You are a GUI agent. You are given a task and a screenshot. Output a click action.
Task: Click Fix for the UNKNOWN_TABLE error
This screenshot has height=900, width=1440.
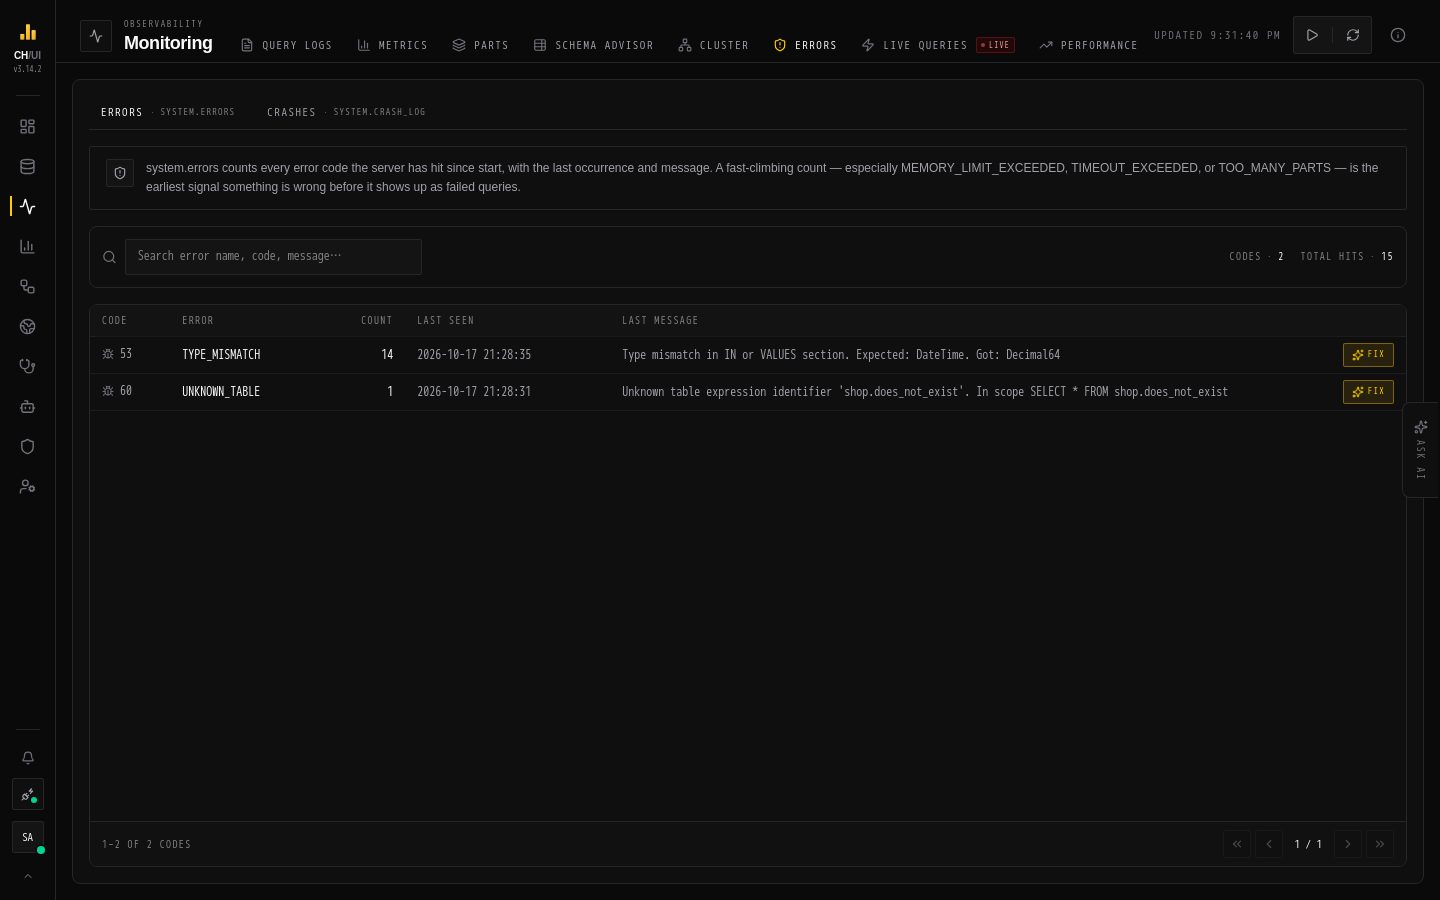coord(1368,391)
